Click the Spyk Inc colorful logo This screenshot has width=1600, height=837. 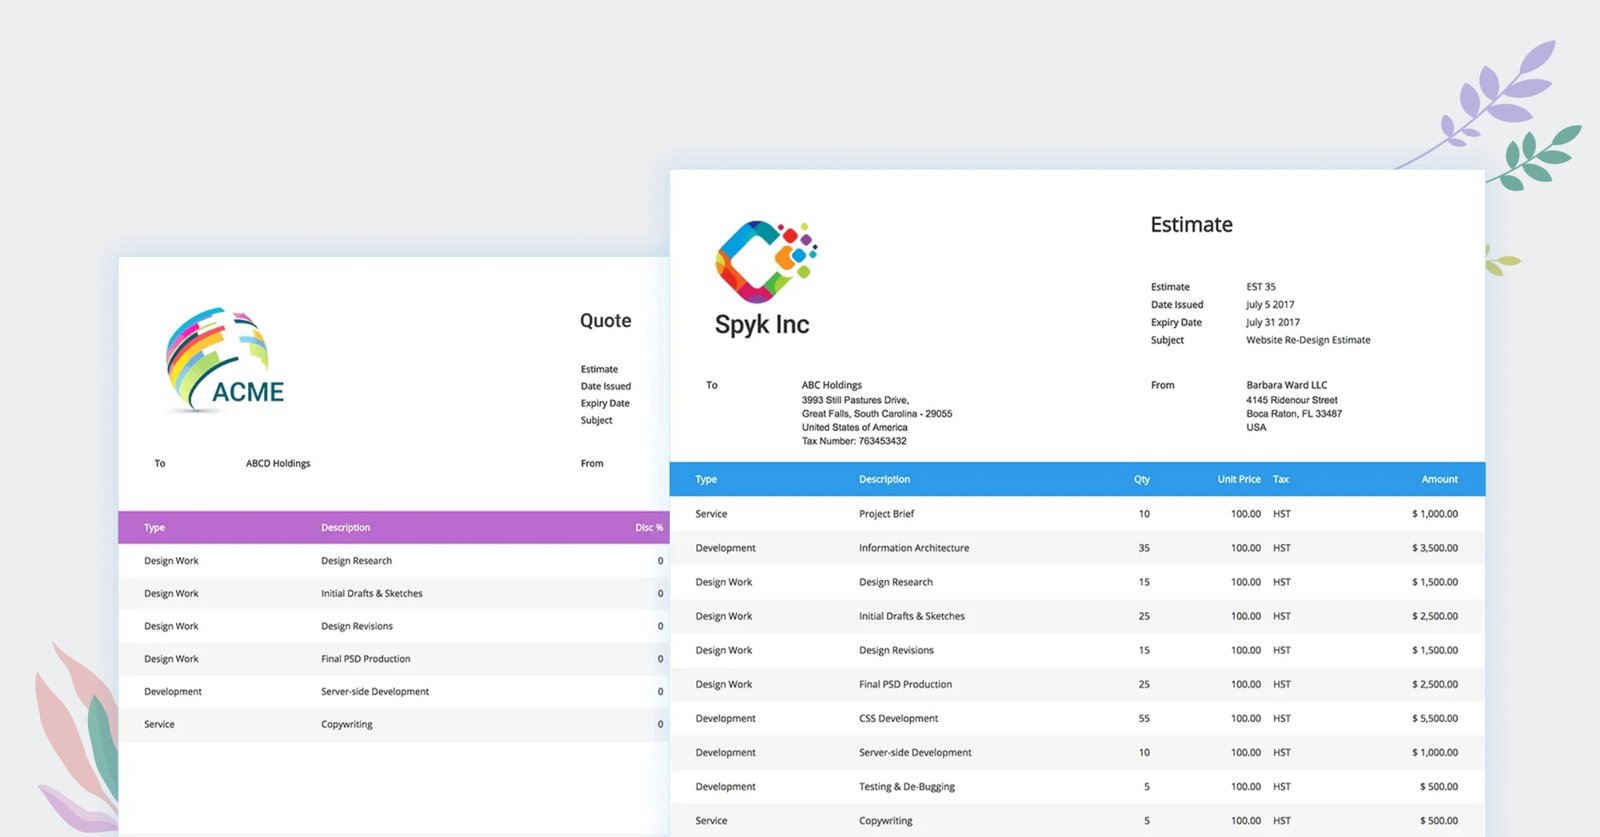click(x=765, y=261)
